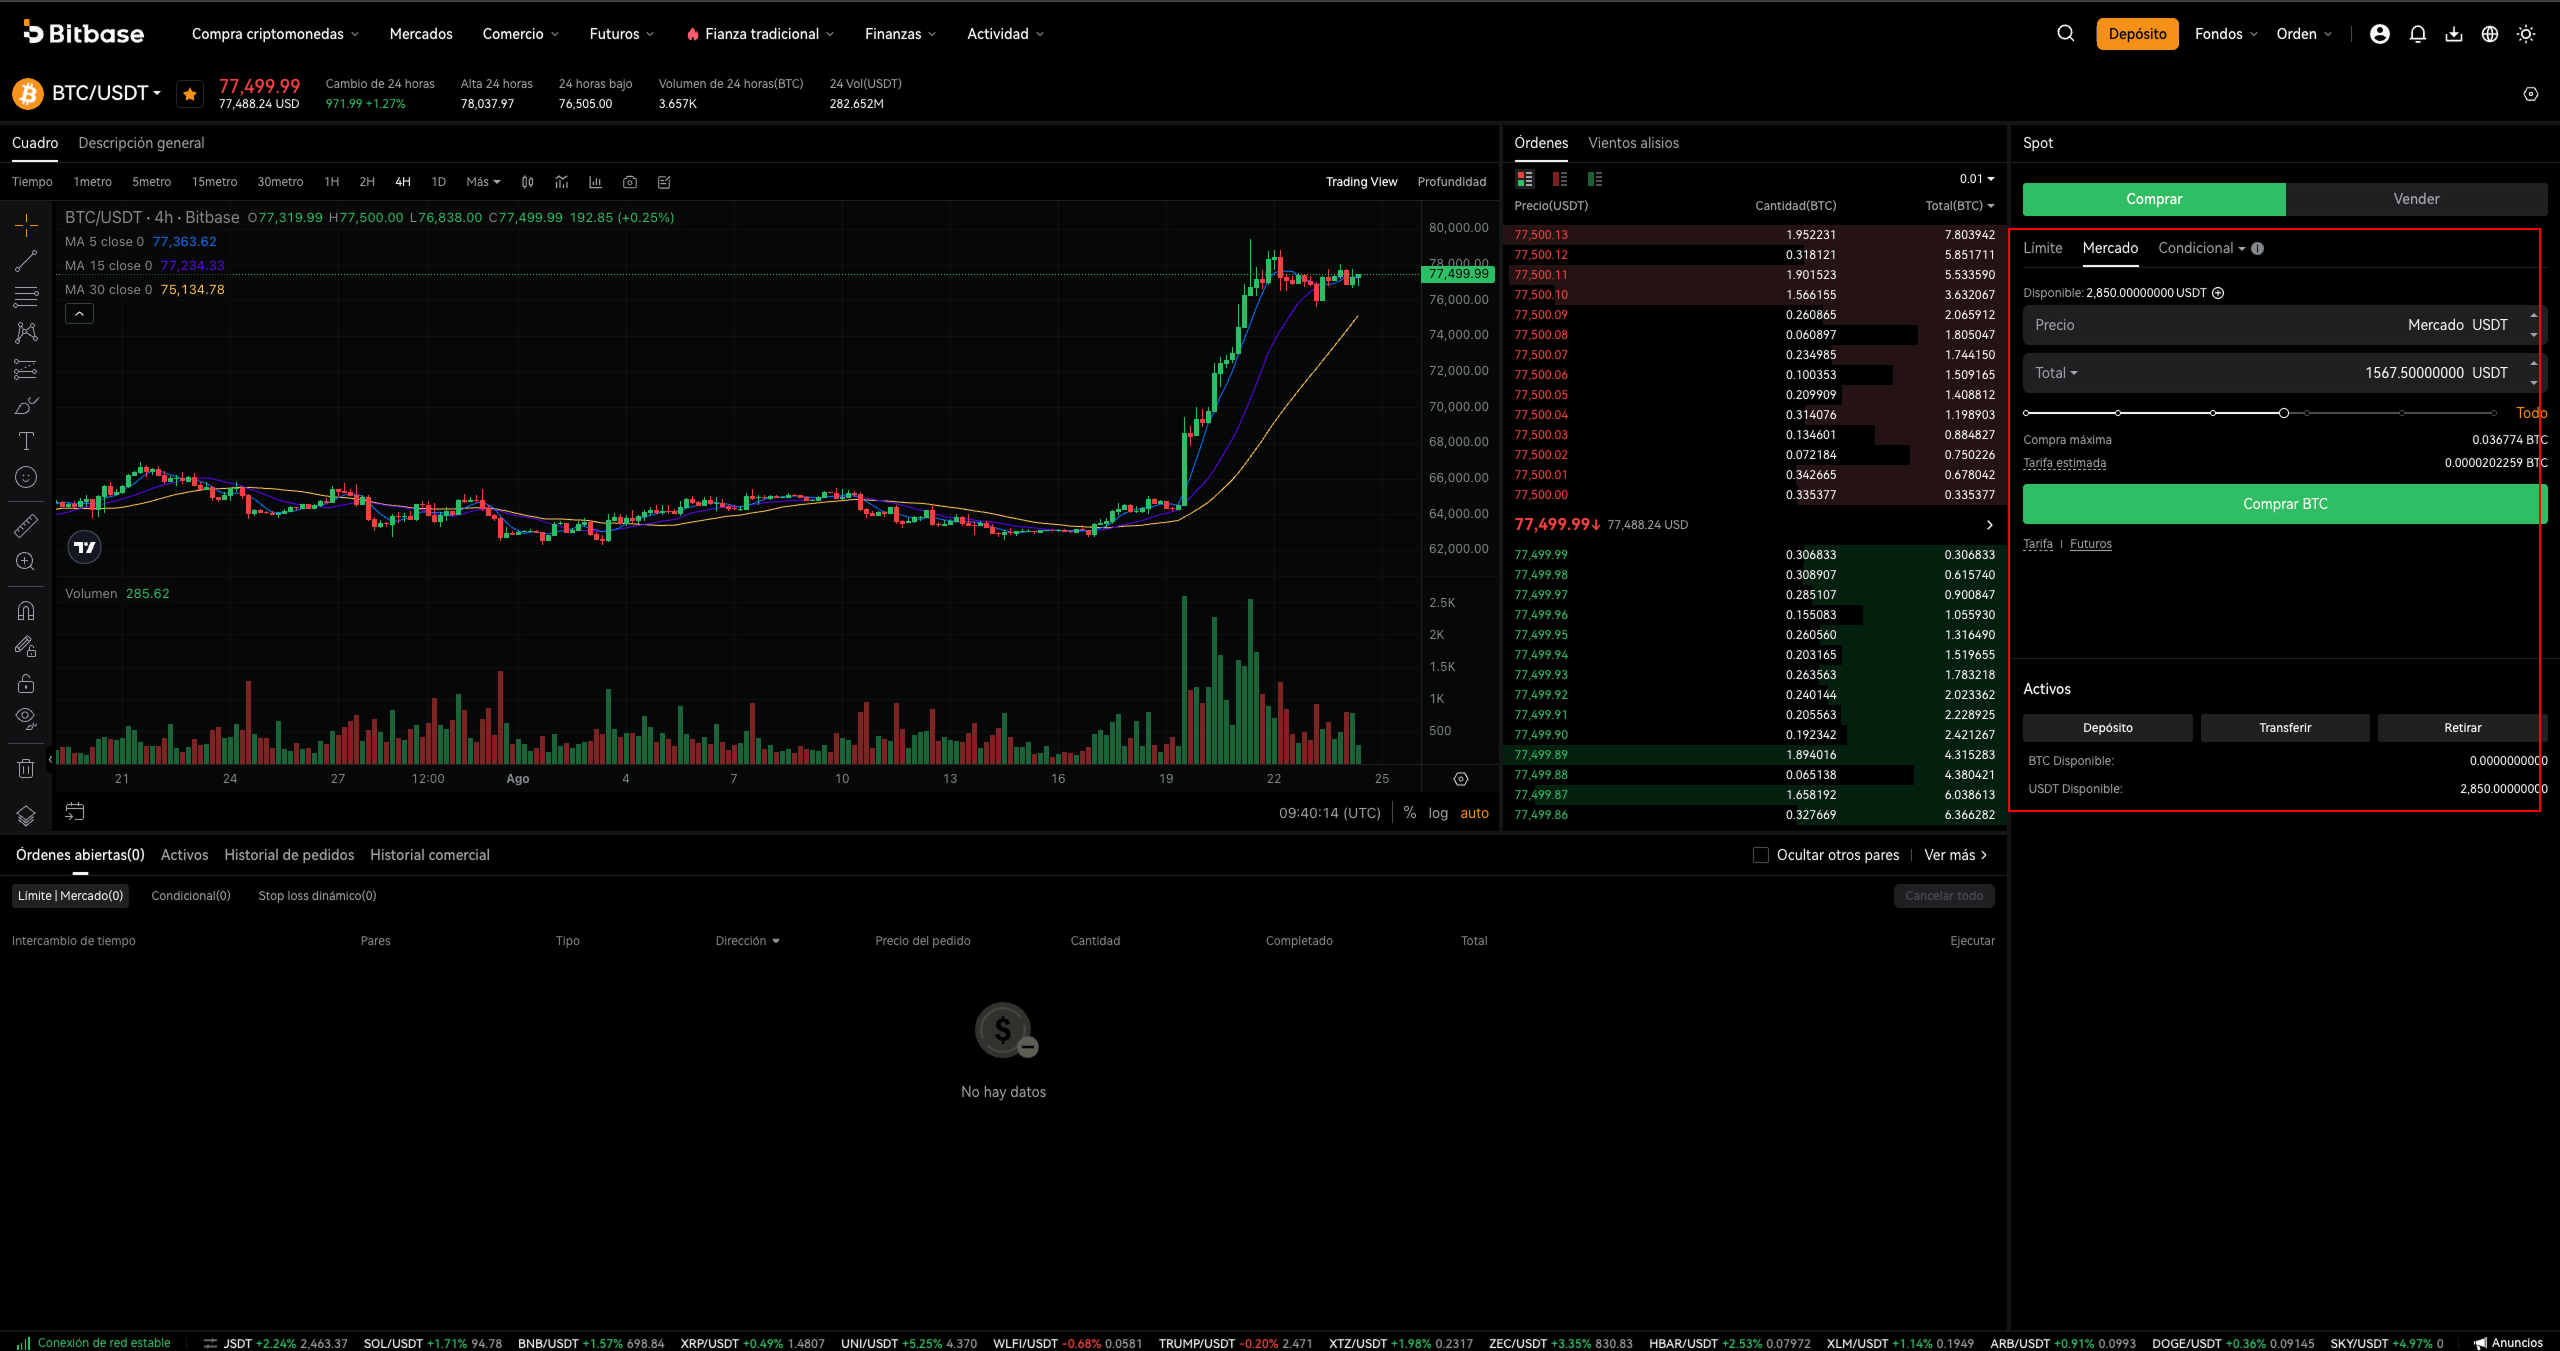Open the object tree layers icon
The width and height of the screenshot is (2560, 1351).
coord(26,815)
